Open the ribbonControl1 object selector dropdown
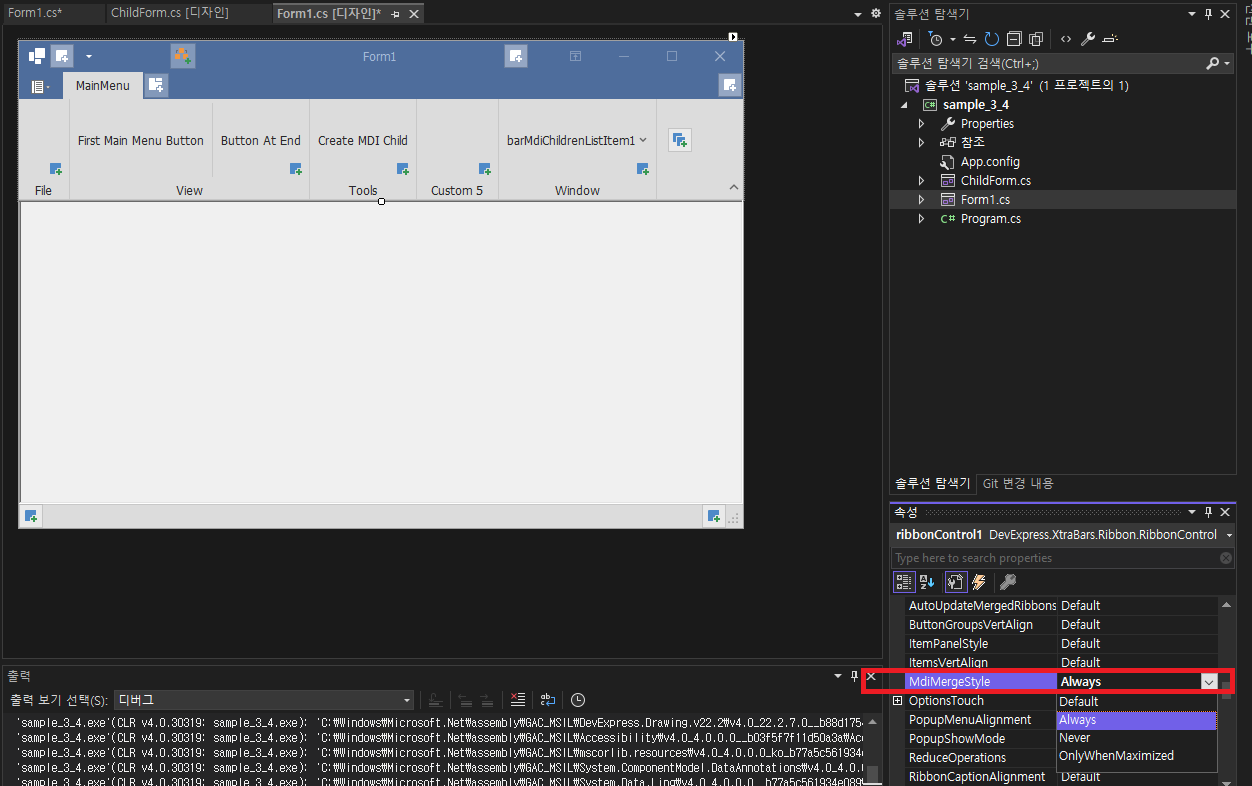This screenshot has height=786, width=1252. [x=1229, y=535]
